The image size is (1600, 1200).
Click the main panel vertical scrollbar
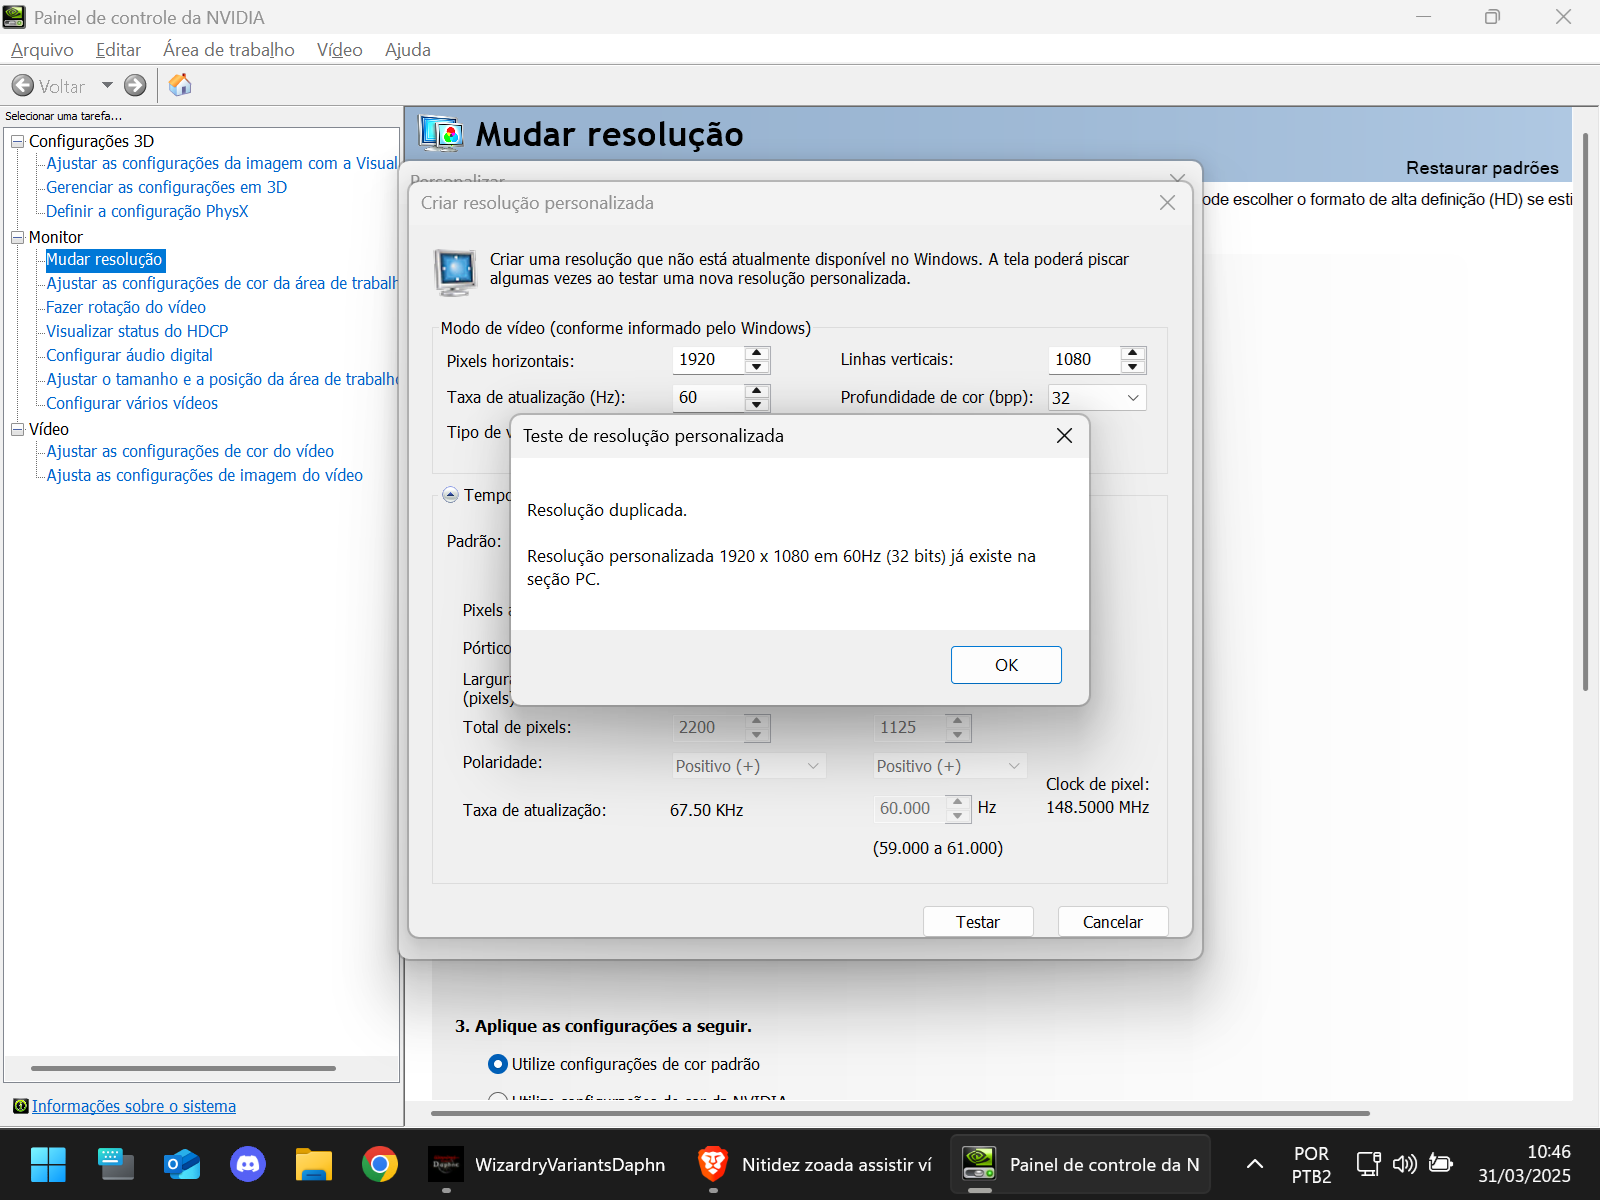click(x=1585, y=411)
